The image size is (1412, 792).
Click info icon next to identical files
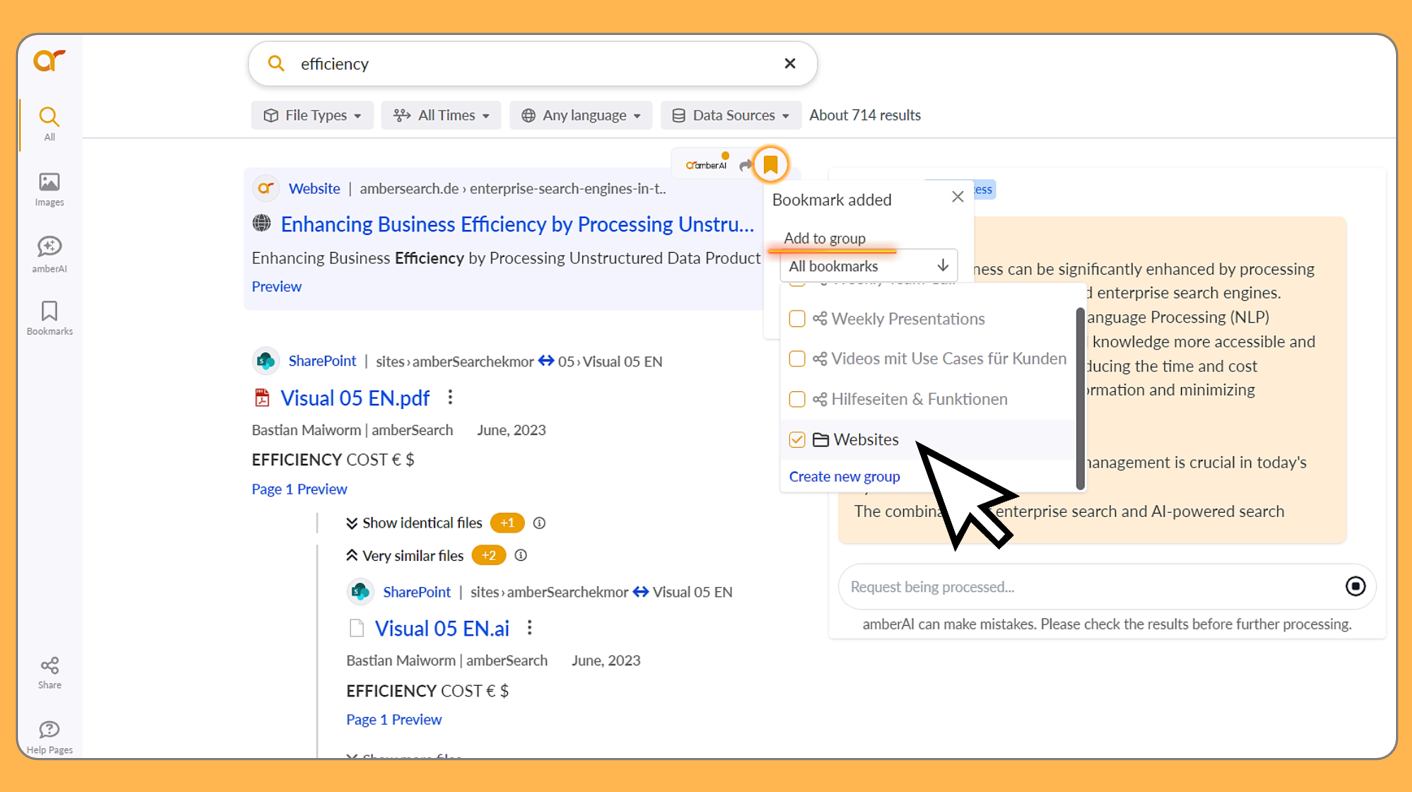(539, 523)
